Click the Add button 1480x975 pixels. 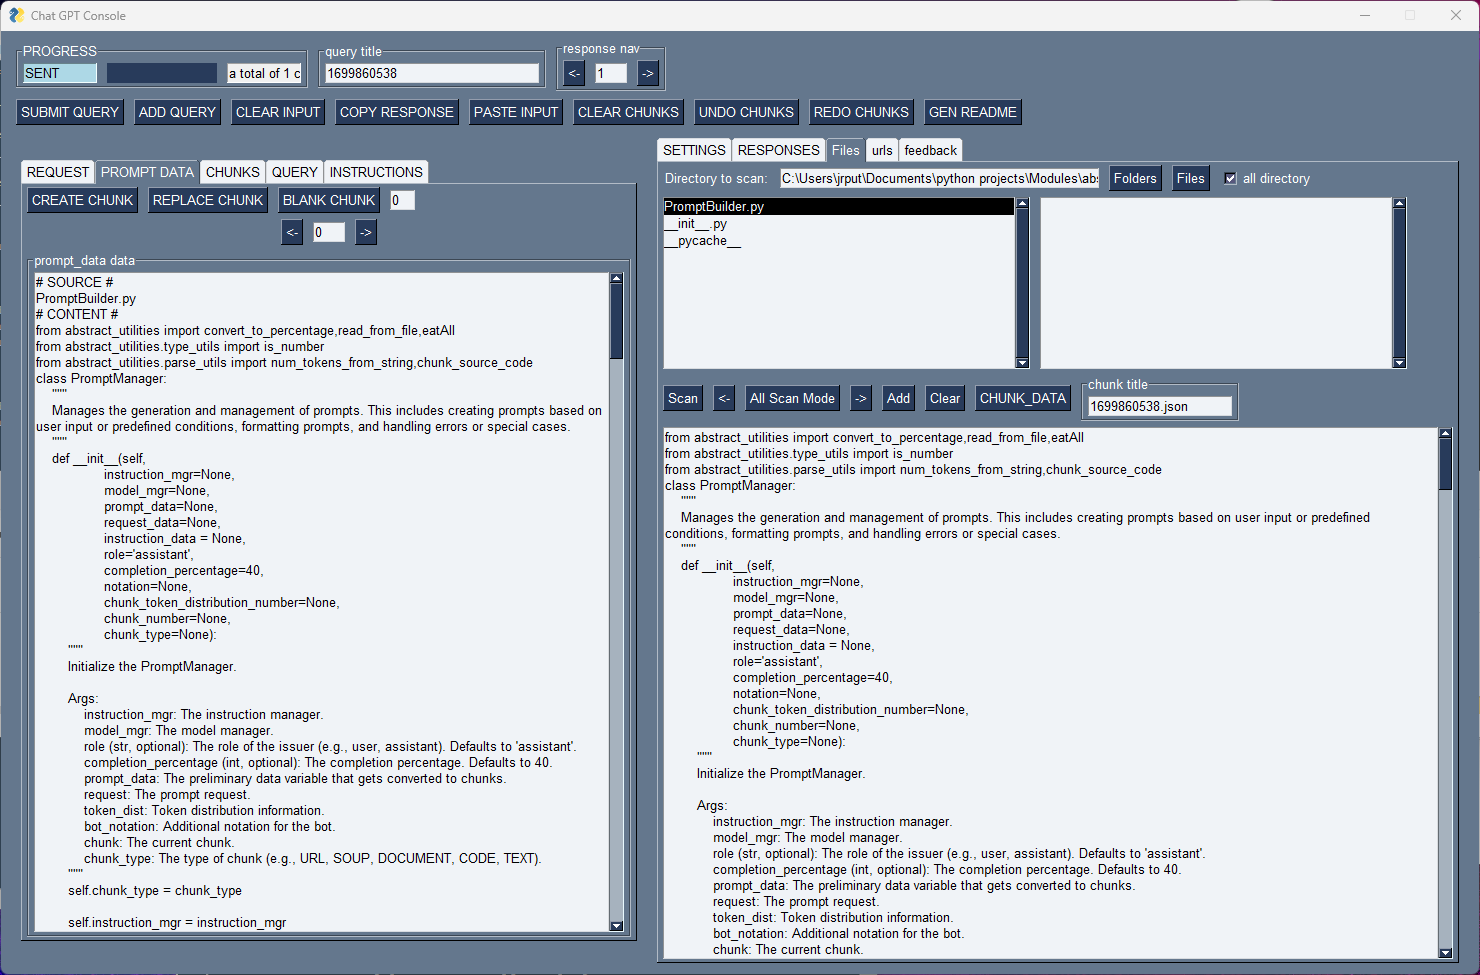coord(899,398)
